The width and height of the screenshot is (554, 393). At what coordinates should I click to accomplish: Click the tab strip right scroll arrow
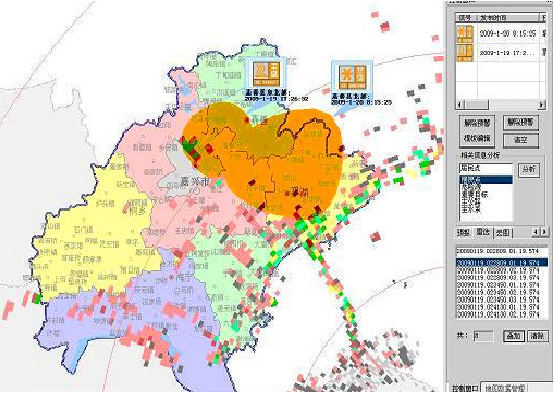click(x=544, y=232)
